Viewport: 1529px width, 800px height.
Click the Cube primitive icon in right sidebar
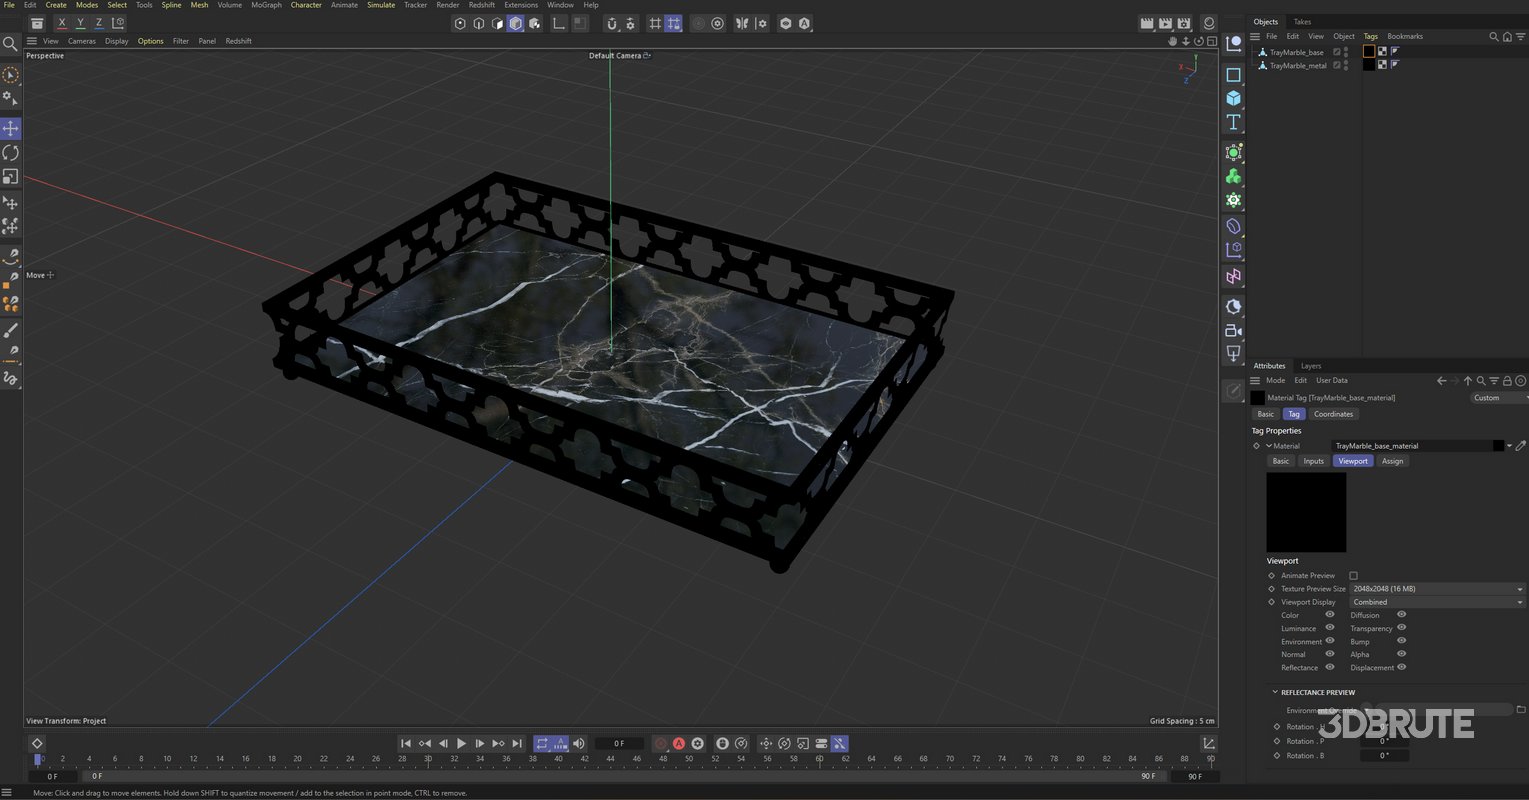(1233, 99)
